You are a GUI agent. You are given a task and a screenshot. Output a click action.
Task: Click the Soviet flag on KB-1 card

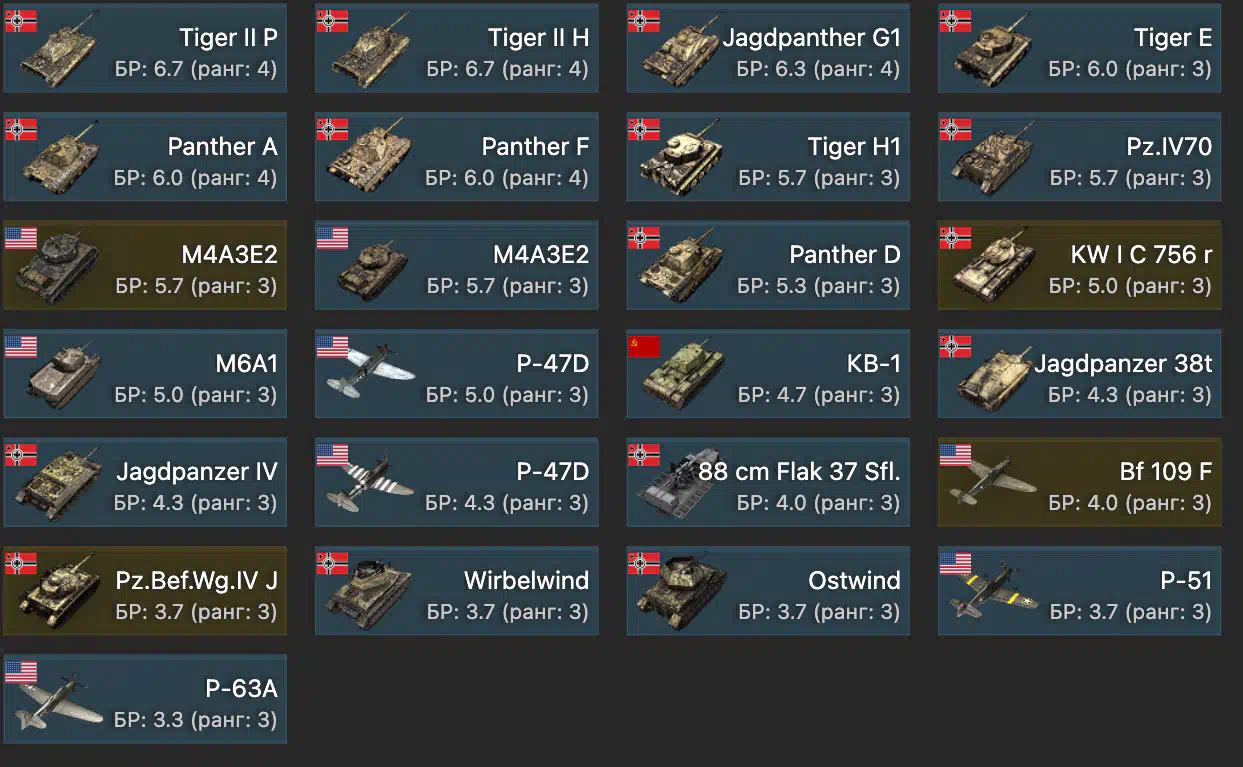click(644, 346)
